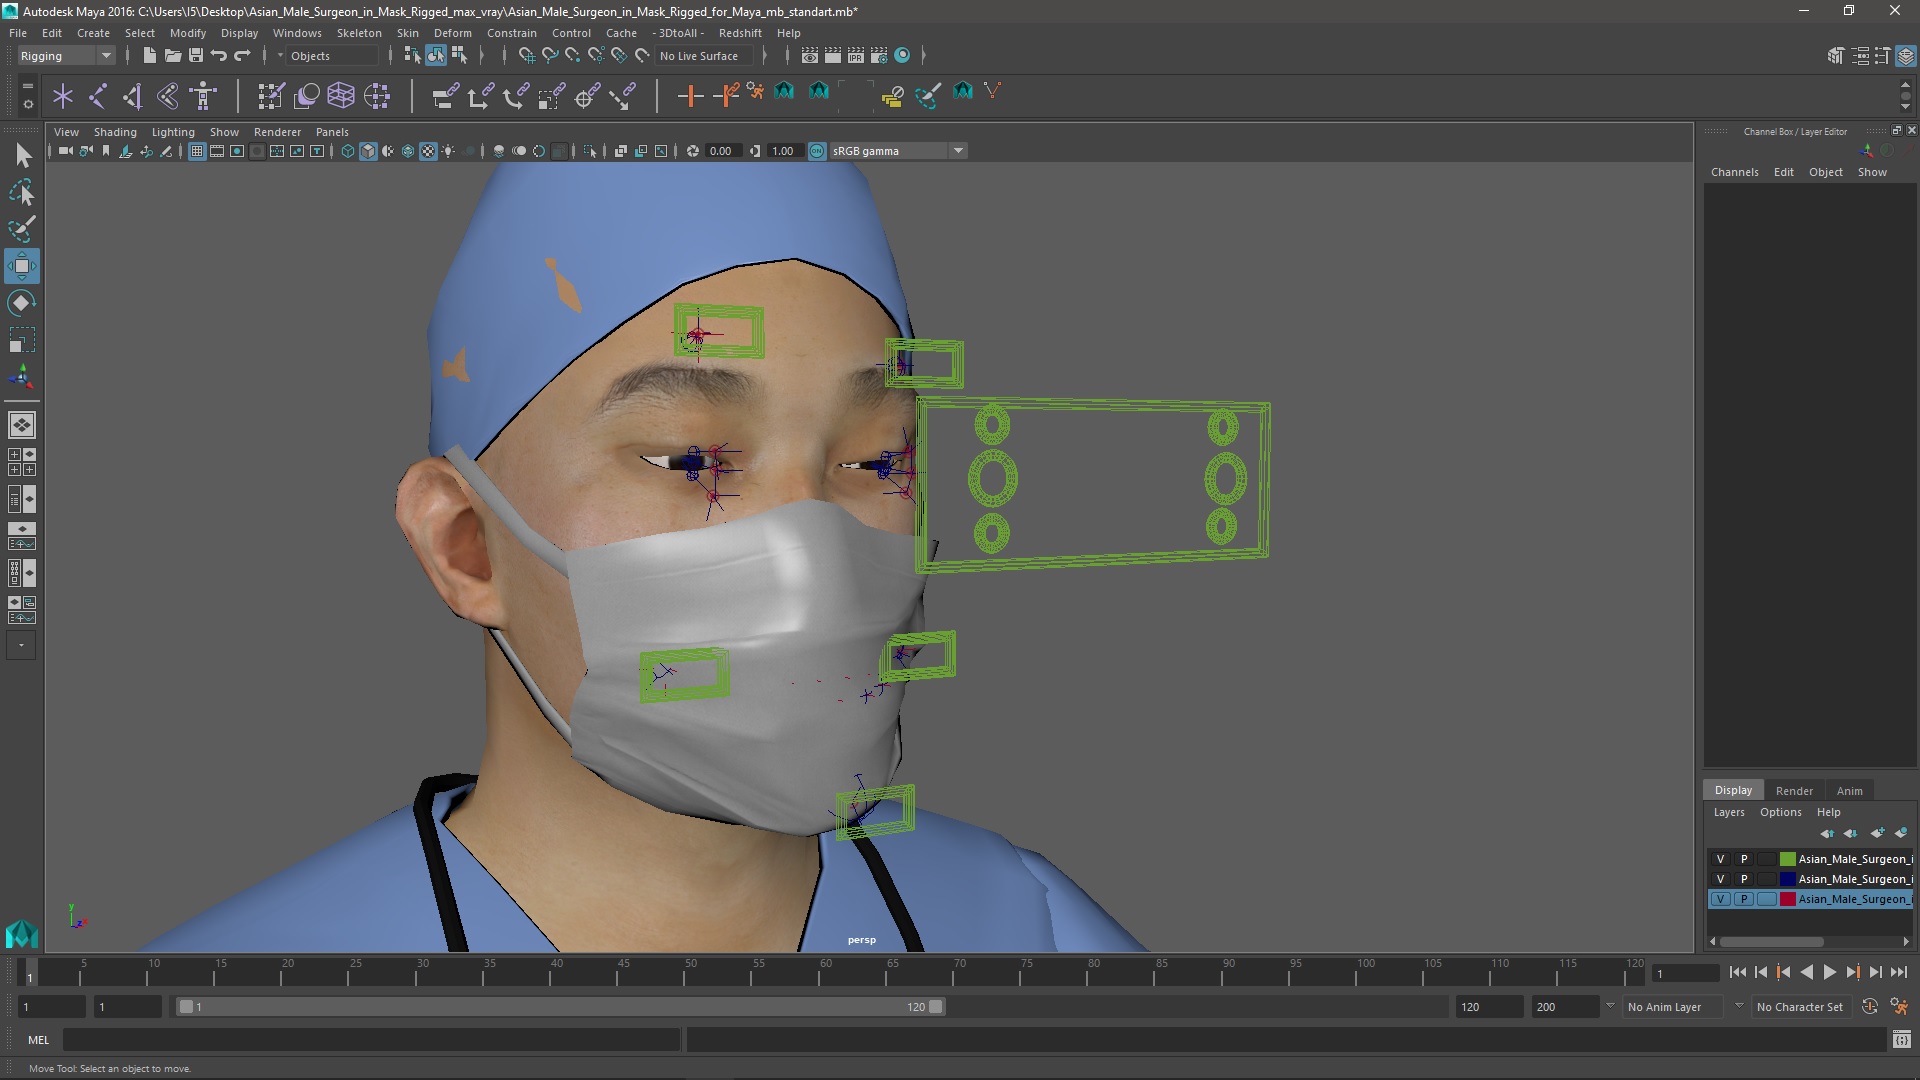Open the Options menu in Layer Editor

pos(1780,812)
